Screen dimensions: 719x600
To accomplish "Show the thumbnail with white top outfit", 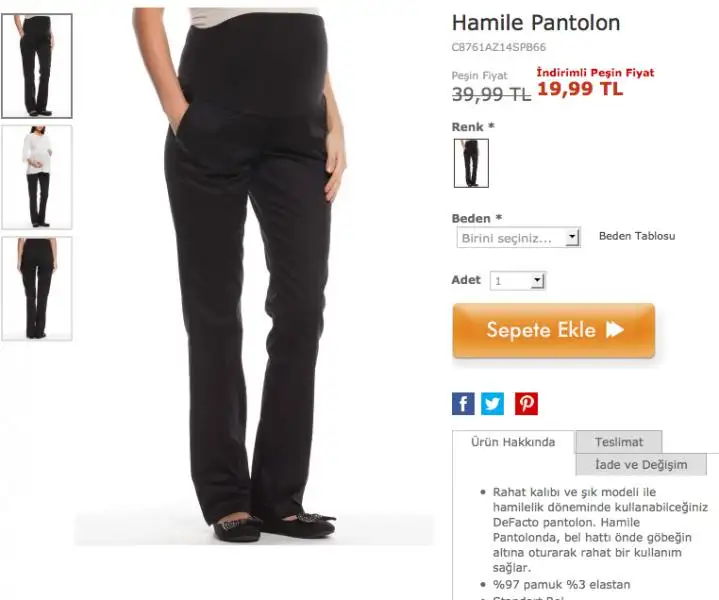I will 37,177.
